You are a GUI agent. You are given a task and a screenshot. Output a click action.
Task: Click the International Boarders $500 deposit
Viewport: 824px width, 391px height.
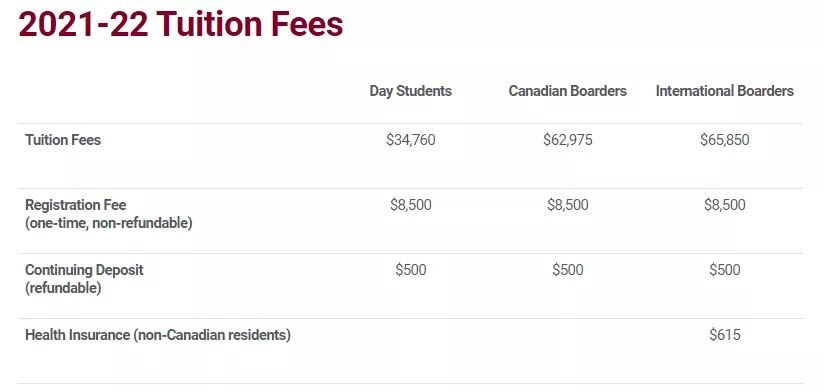coord(725,270)
